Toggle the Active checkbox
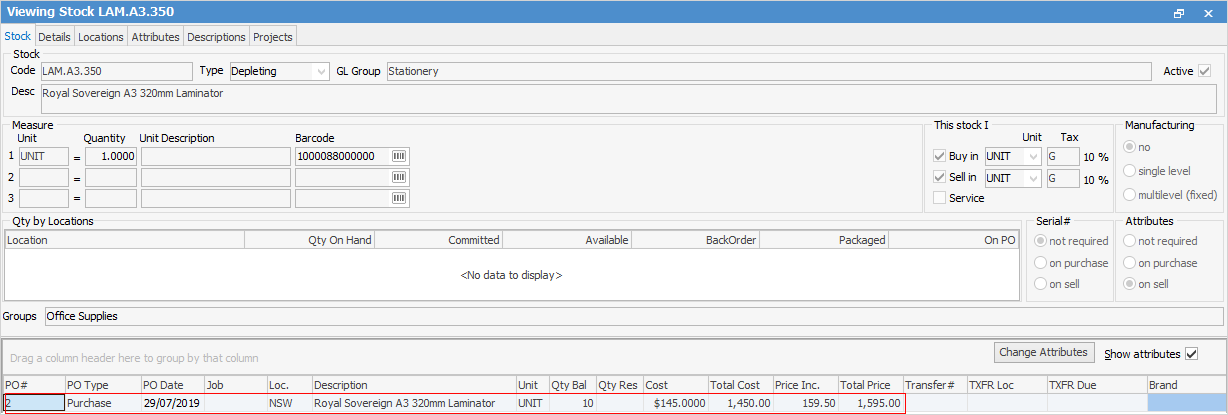Viewport: 1228px width, 415px height. click(x=1205, y=71)
